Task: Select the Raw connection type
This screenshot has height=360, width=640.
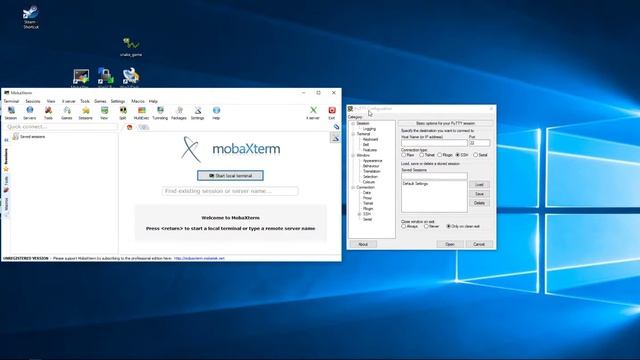Action: pyautogui.click(x=404, y=155)
